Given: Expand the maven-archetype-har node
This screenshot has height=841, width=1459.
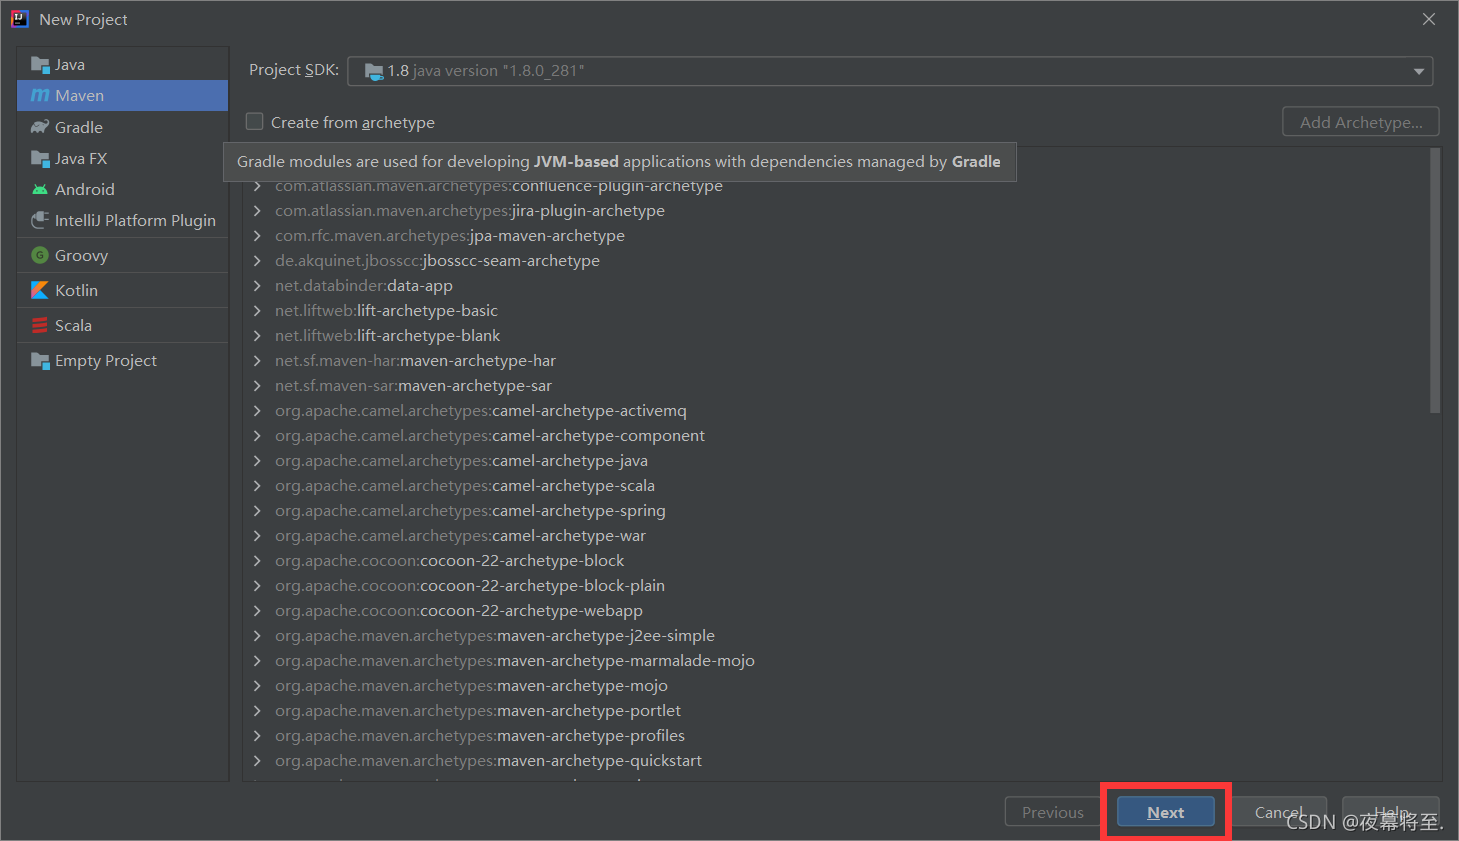Looking at the screenshot, I should pos(257,360).
